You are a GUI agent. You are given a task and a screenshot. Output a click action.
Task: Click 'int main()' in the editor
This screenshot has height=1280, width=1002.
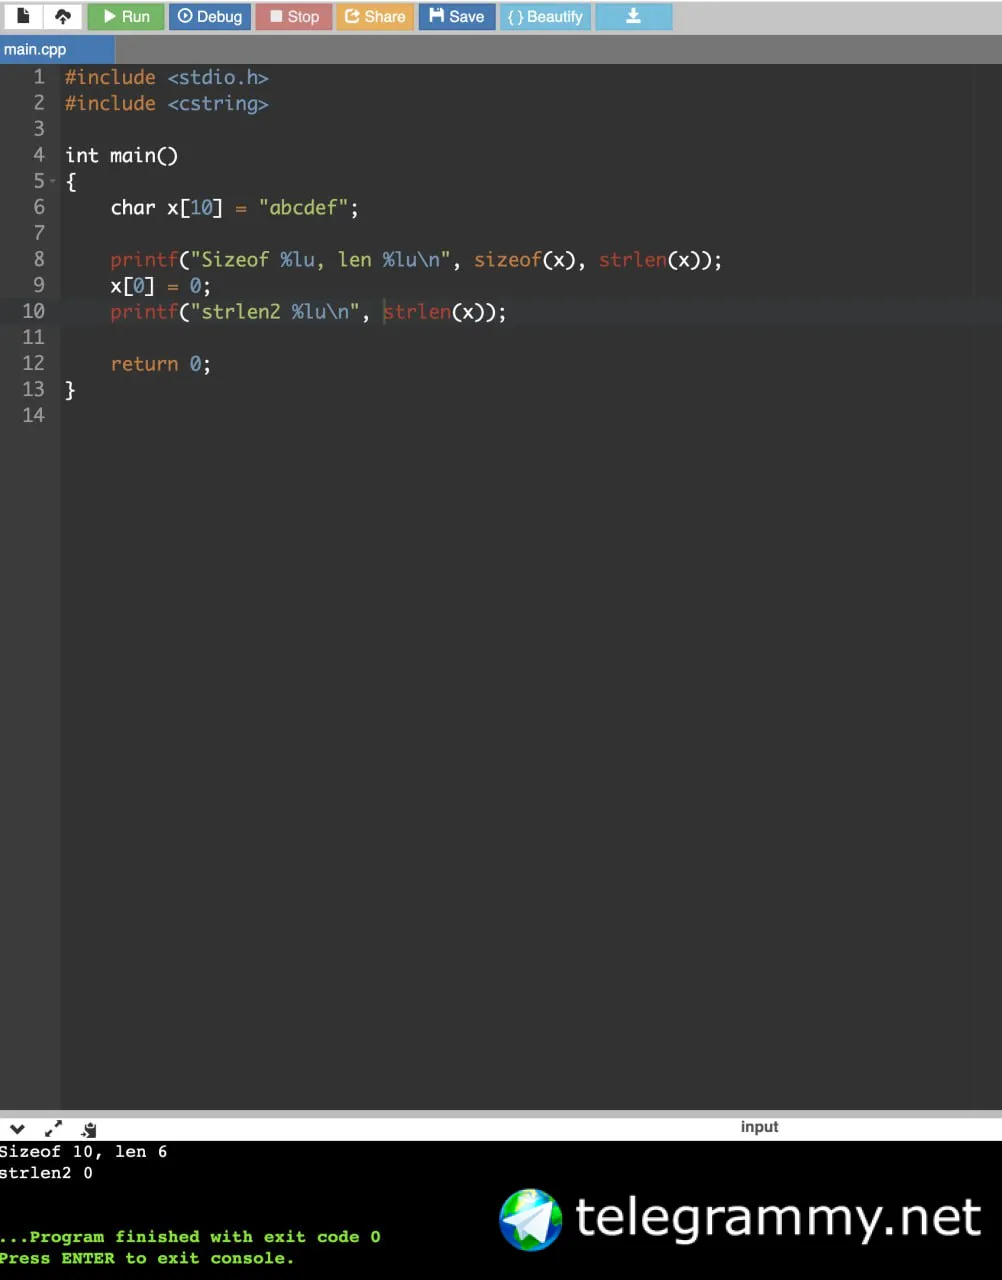(121, 155)
